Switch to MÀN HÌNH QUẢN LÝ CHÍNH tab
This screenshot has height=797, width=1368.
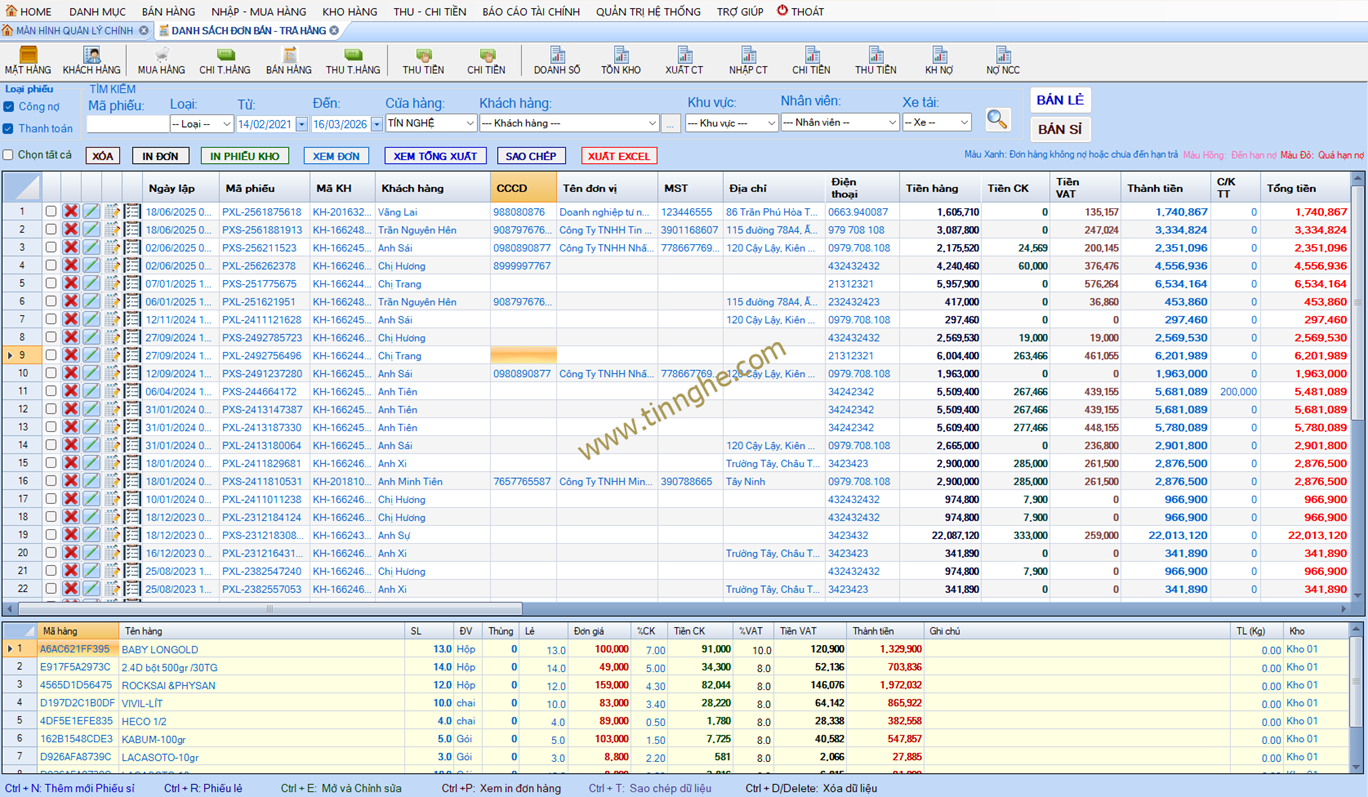68,31
